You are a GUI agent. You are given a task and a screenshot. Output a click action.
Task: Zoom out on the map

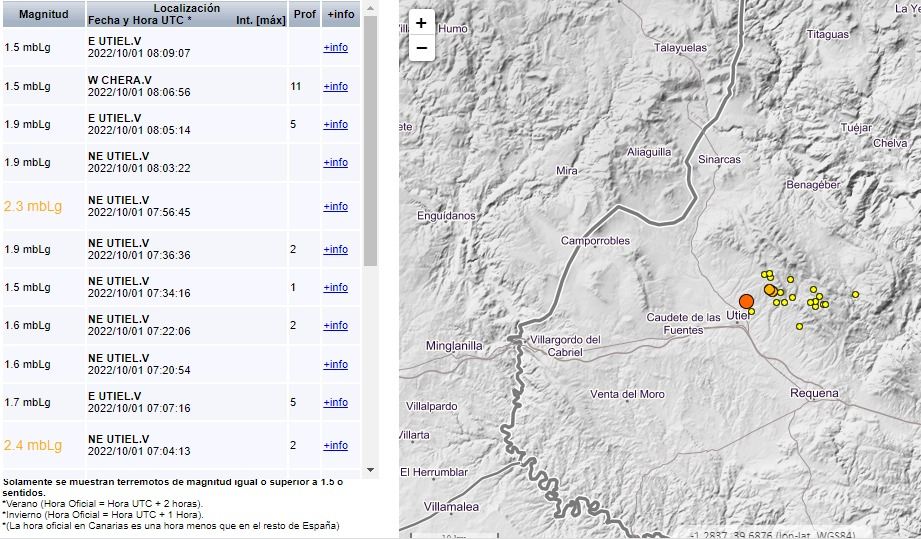(421, 48)
